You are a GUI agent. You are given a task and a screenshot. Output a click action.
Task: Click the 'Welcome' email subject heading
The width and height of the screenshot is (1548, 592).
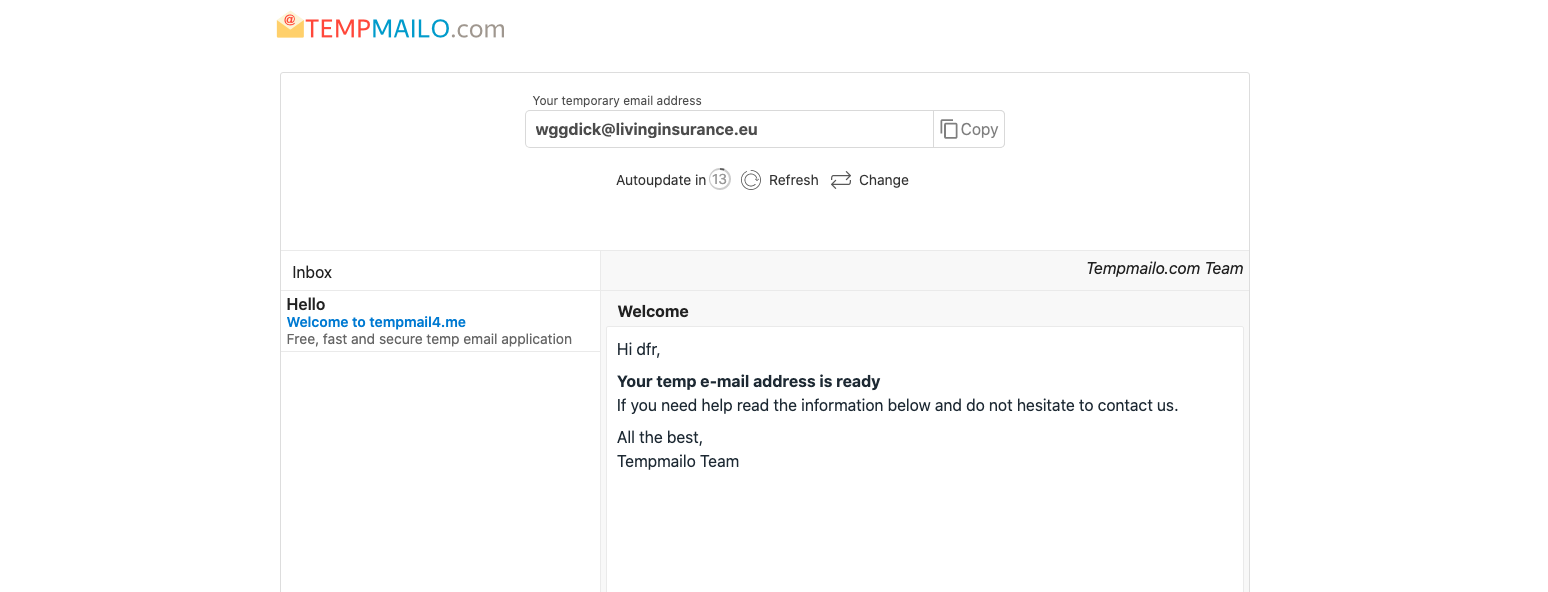click(653, 311)
